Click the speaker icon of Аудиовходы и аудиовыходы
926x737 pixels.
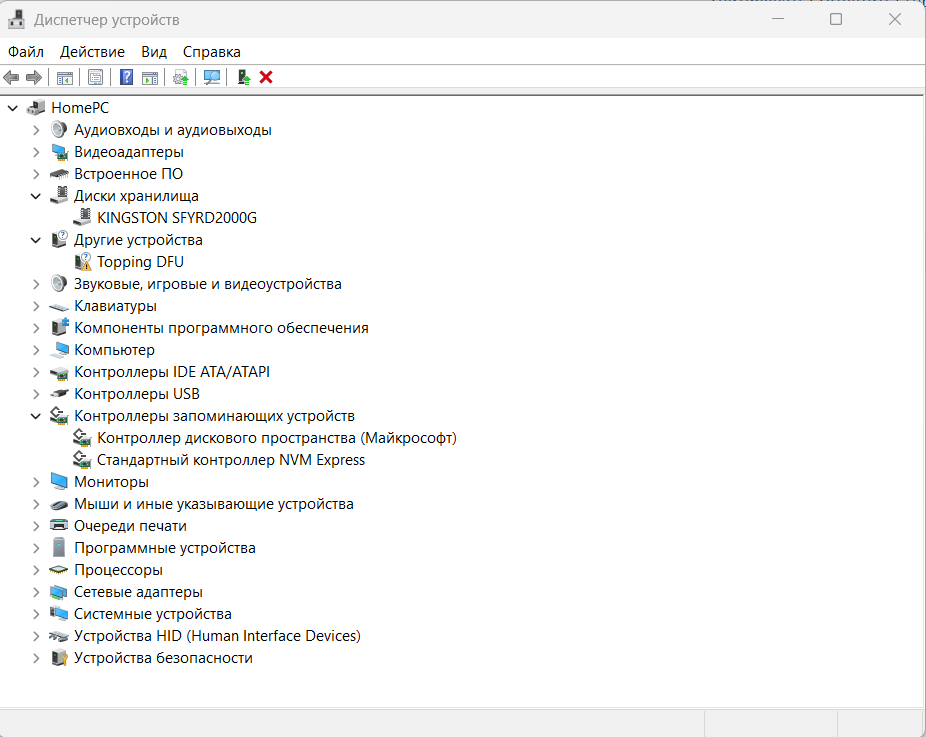click(x=58, y=129)
